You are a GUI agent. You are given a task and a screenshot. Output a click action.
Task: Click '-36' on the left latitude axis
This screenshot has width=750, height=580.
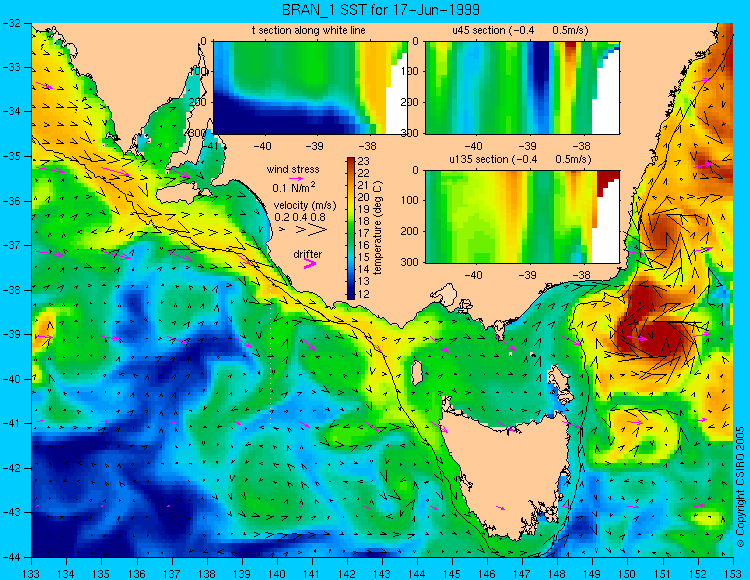[13, 201]
